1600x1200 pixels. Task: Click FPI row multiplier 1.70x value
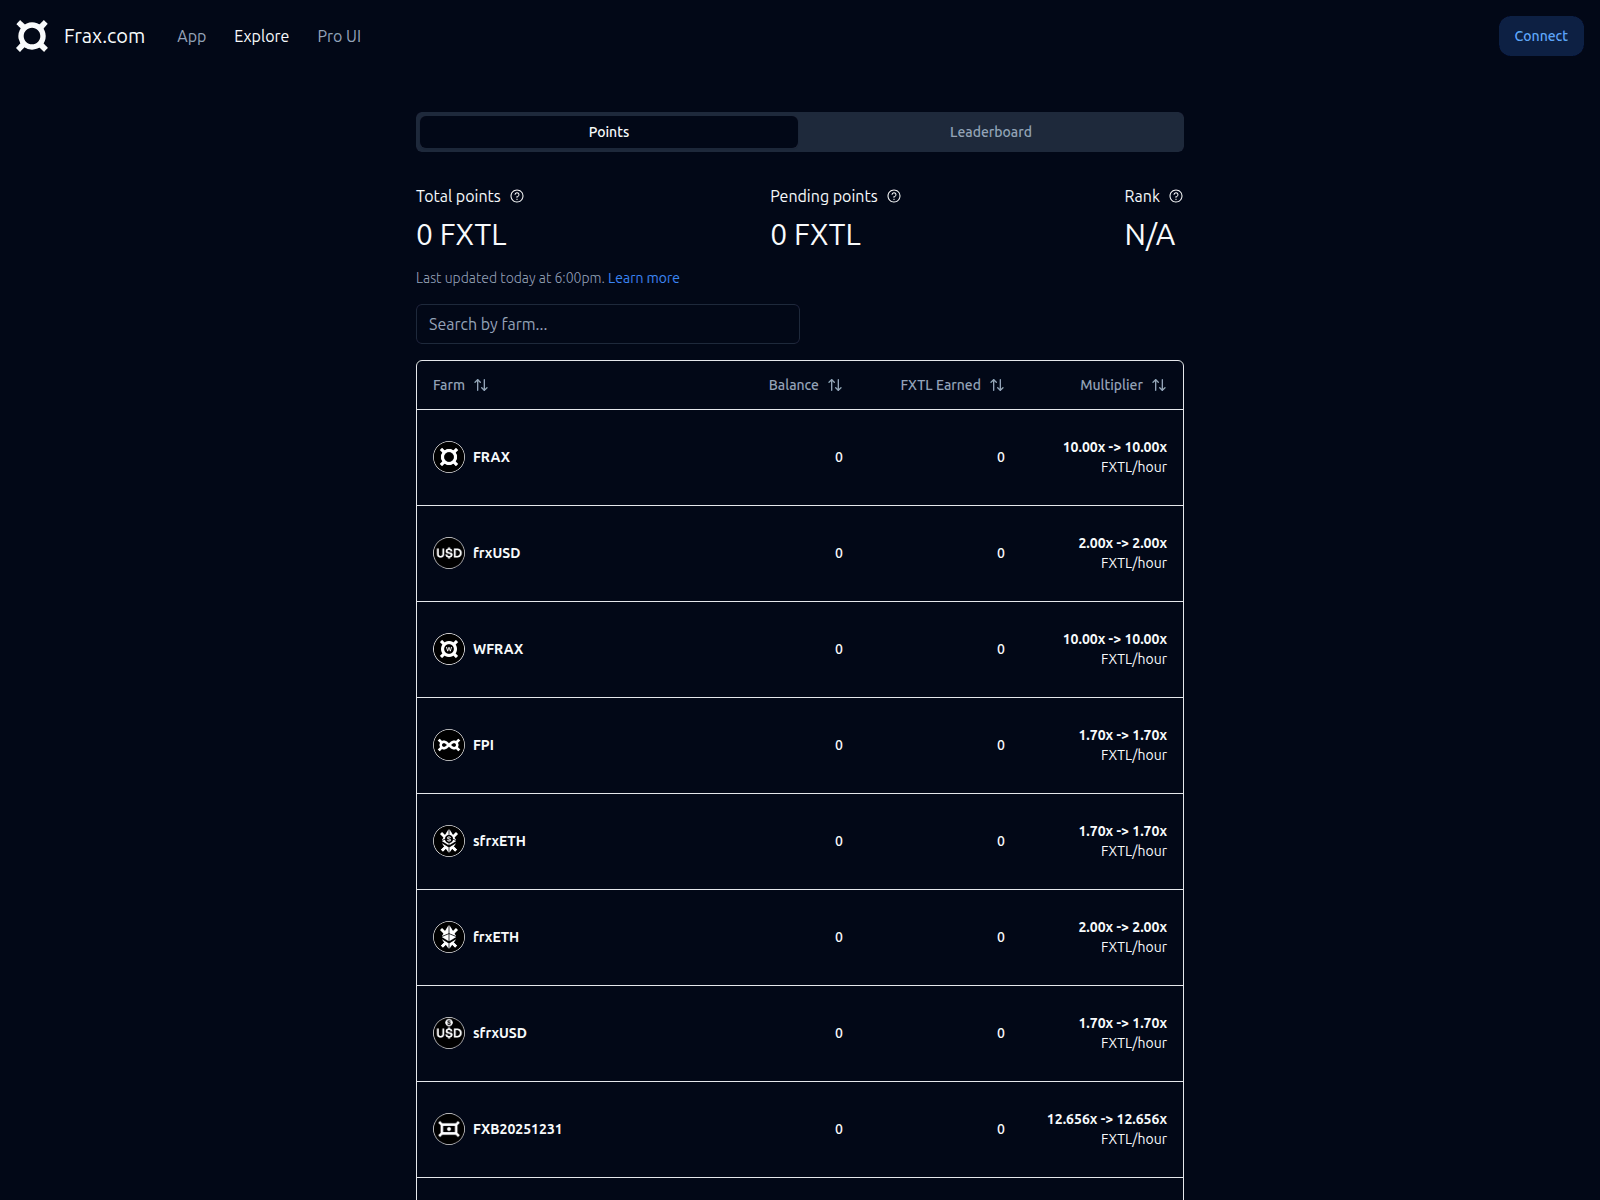(x=1123, y=735)
